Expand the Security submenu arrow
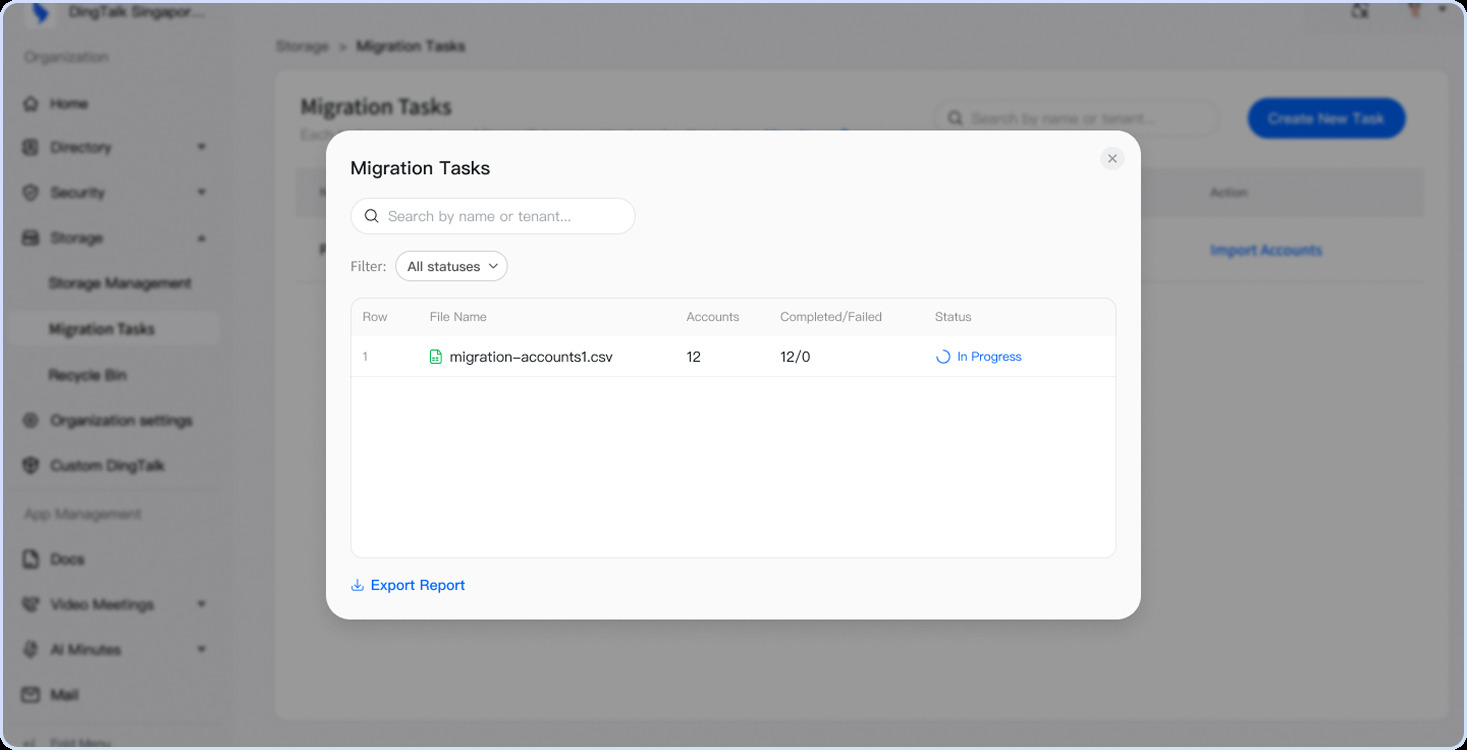The image size is (1467, 750). coord(201,193)
